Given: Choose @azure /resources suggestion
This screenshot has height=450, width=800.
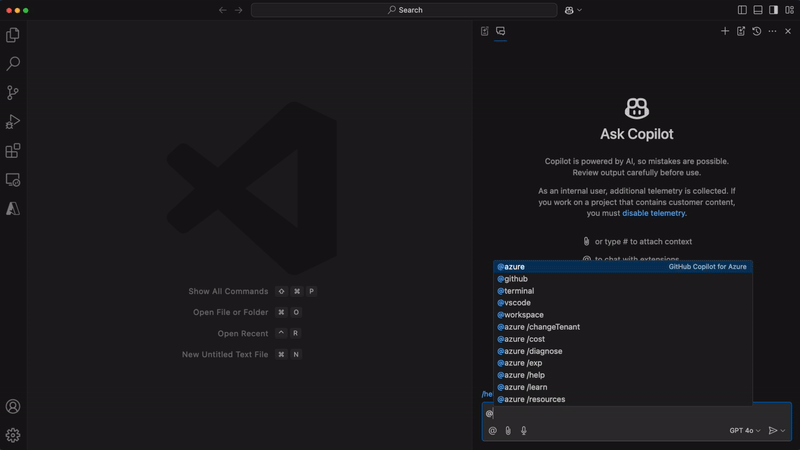Looking at the screenshot, I should coord(622,399).
